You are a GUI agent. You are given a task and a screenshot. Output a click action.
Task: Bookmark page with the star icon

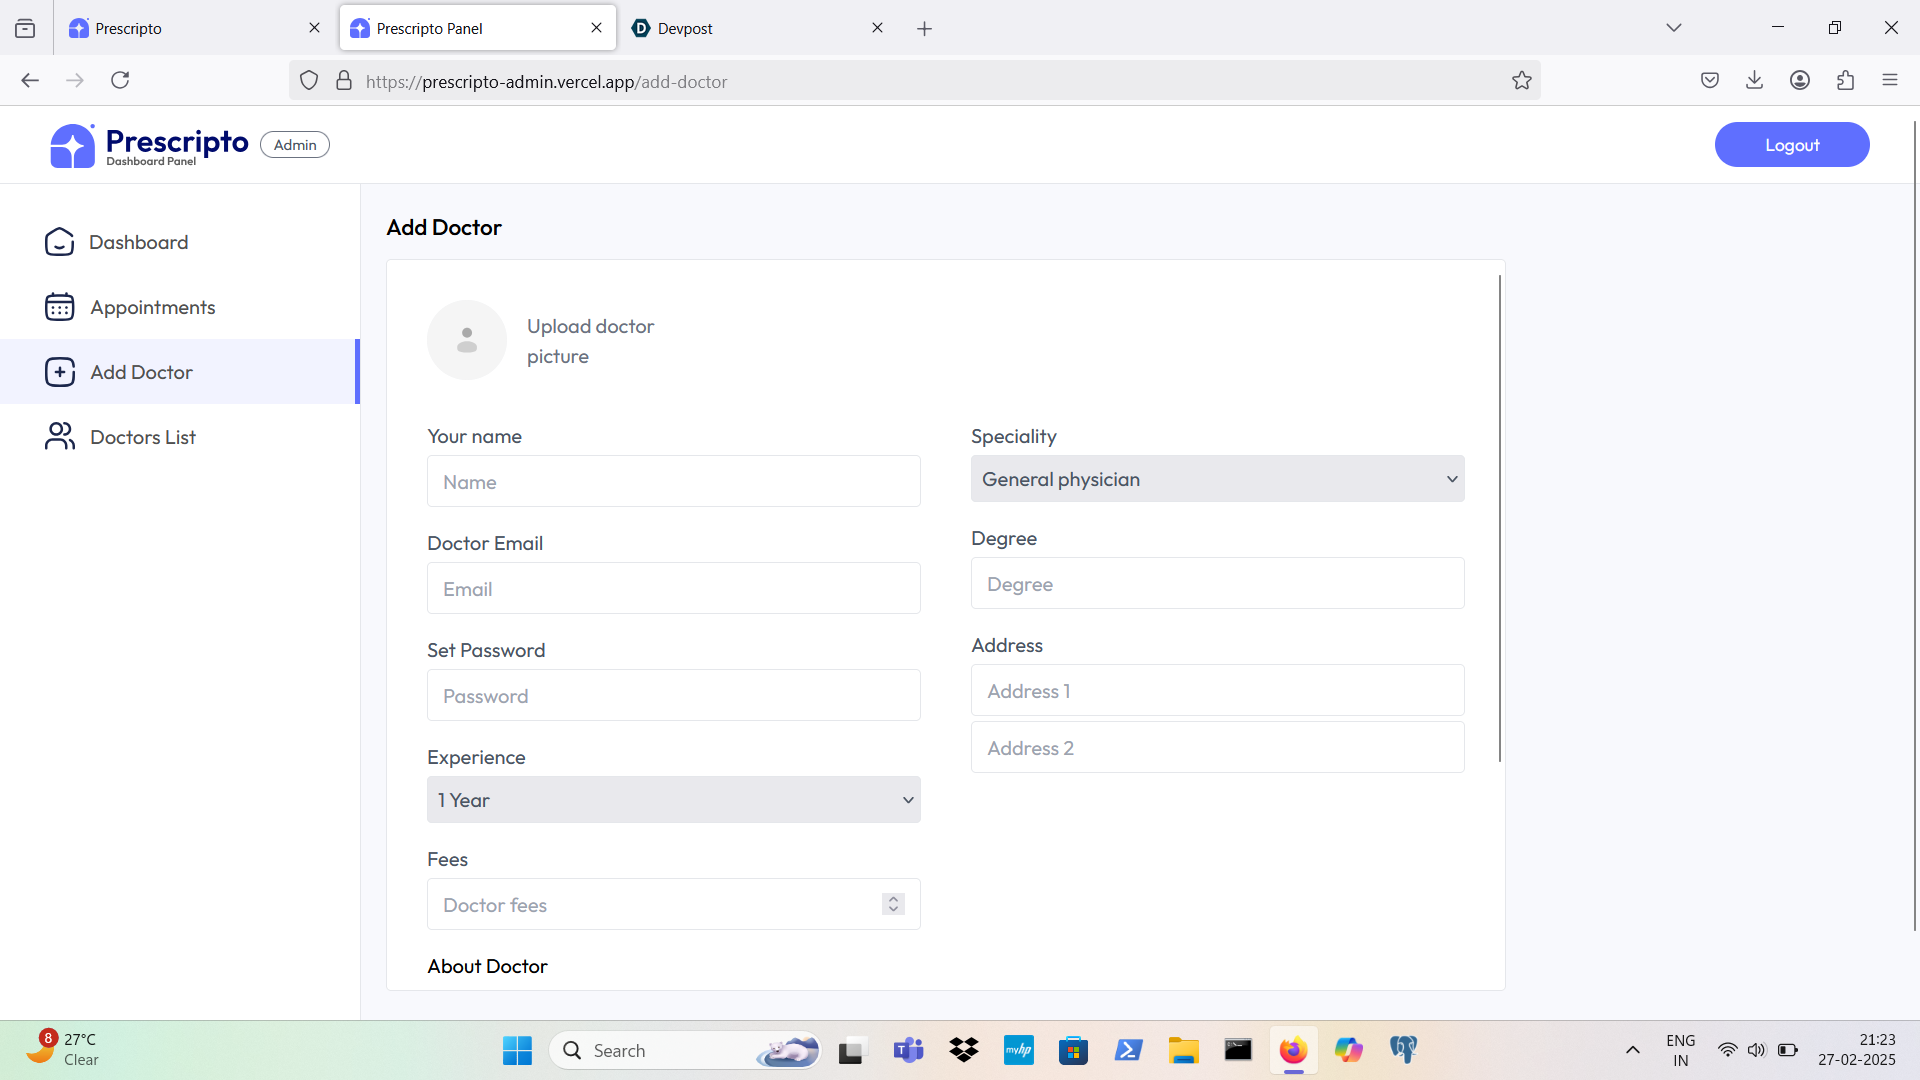coord(1521,81)
